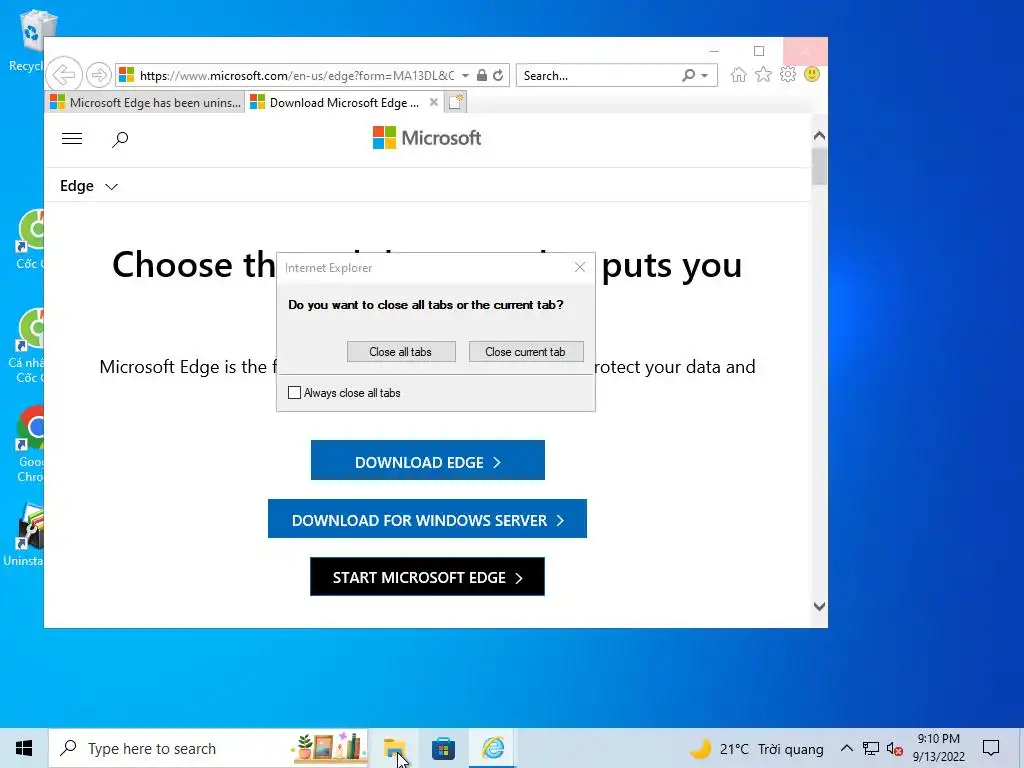Click DOWNLOAD FOR WINDOWS SERVER button
Viewport: 1024px width, 768px height.
(x=427, y=519)
